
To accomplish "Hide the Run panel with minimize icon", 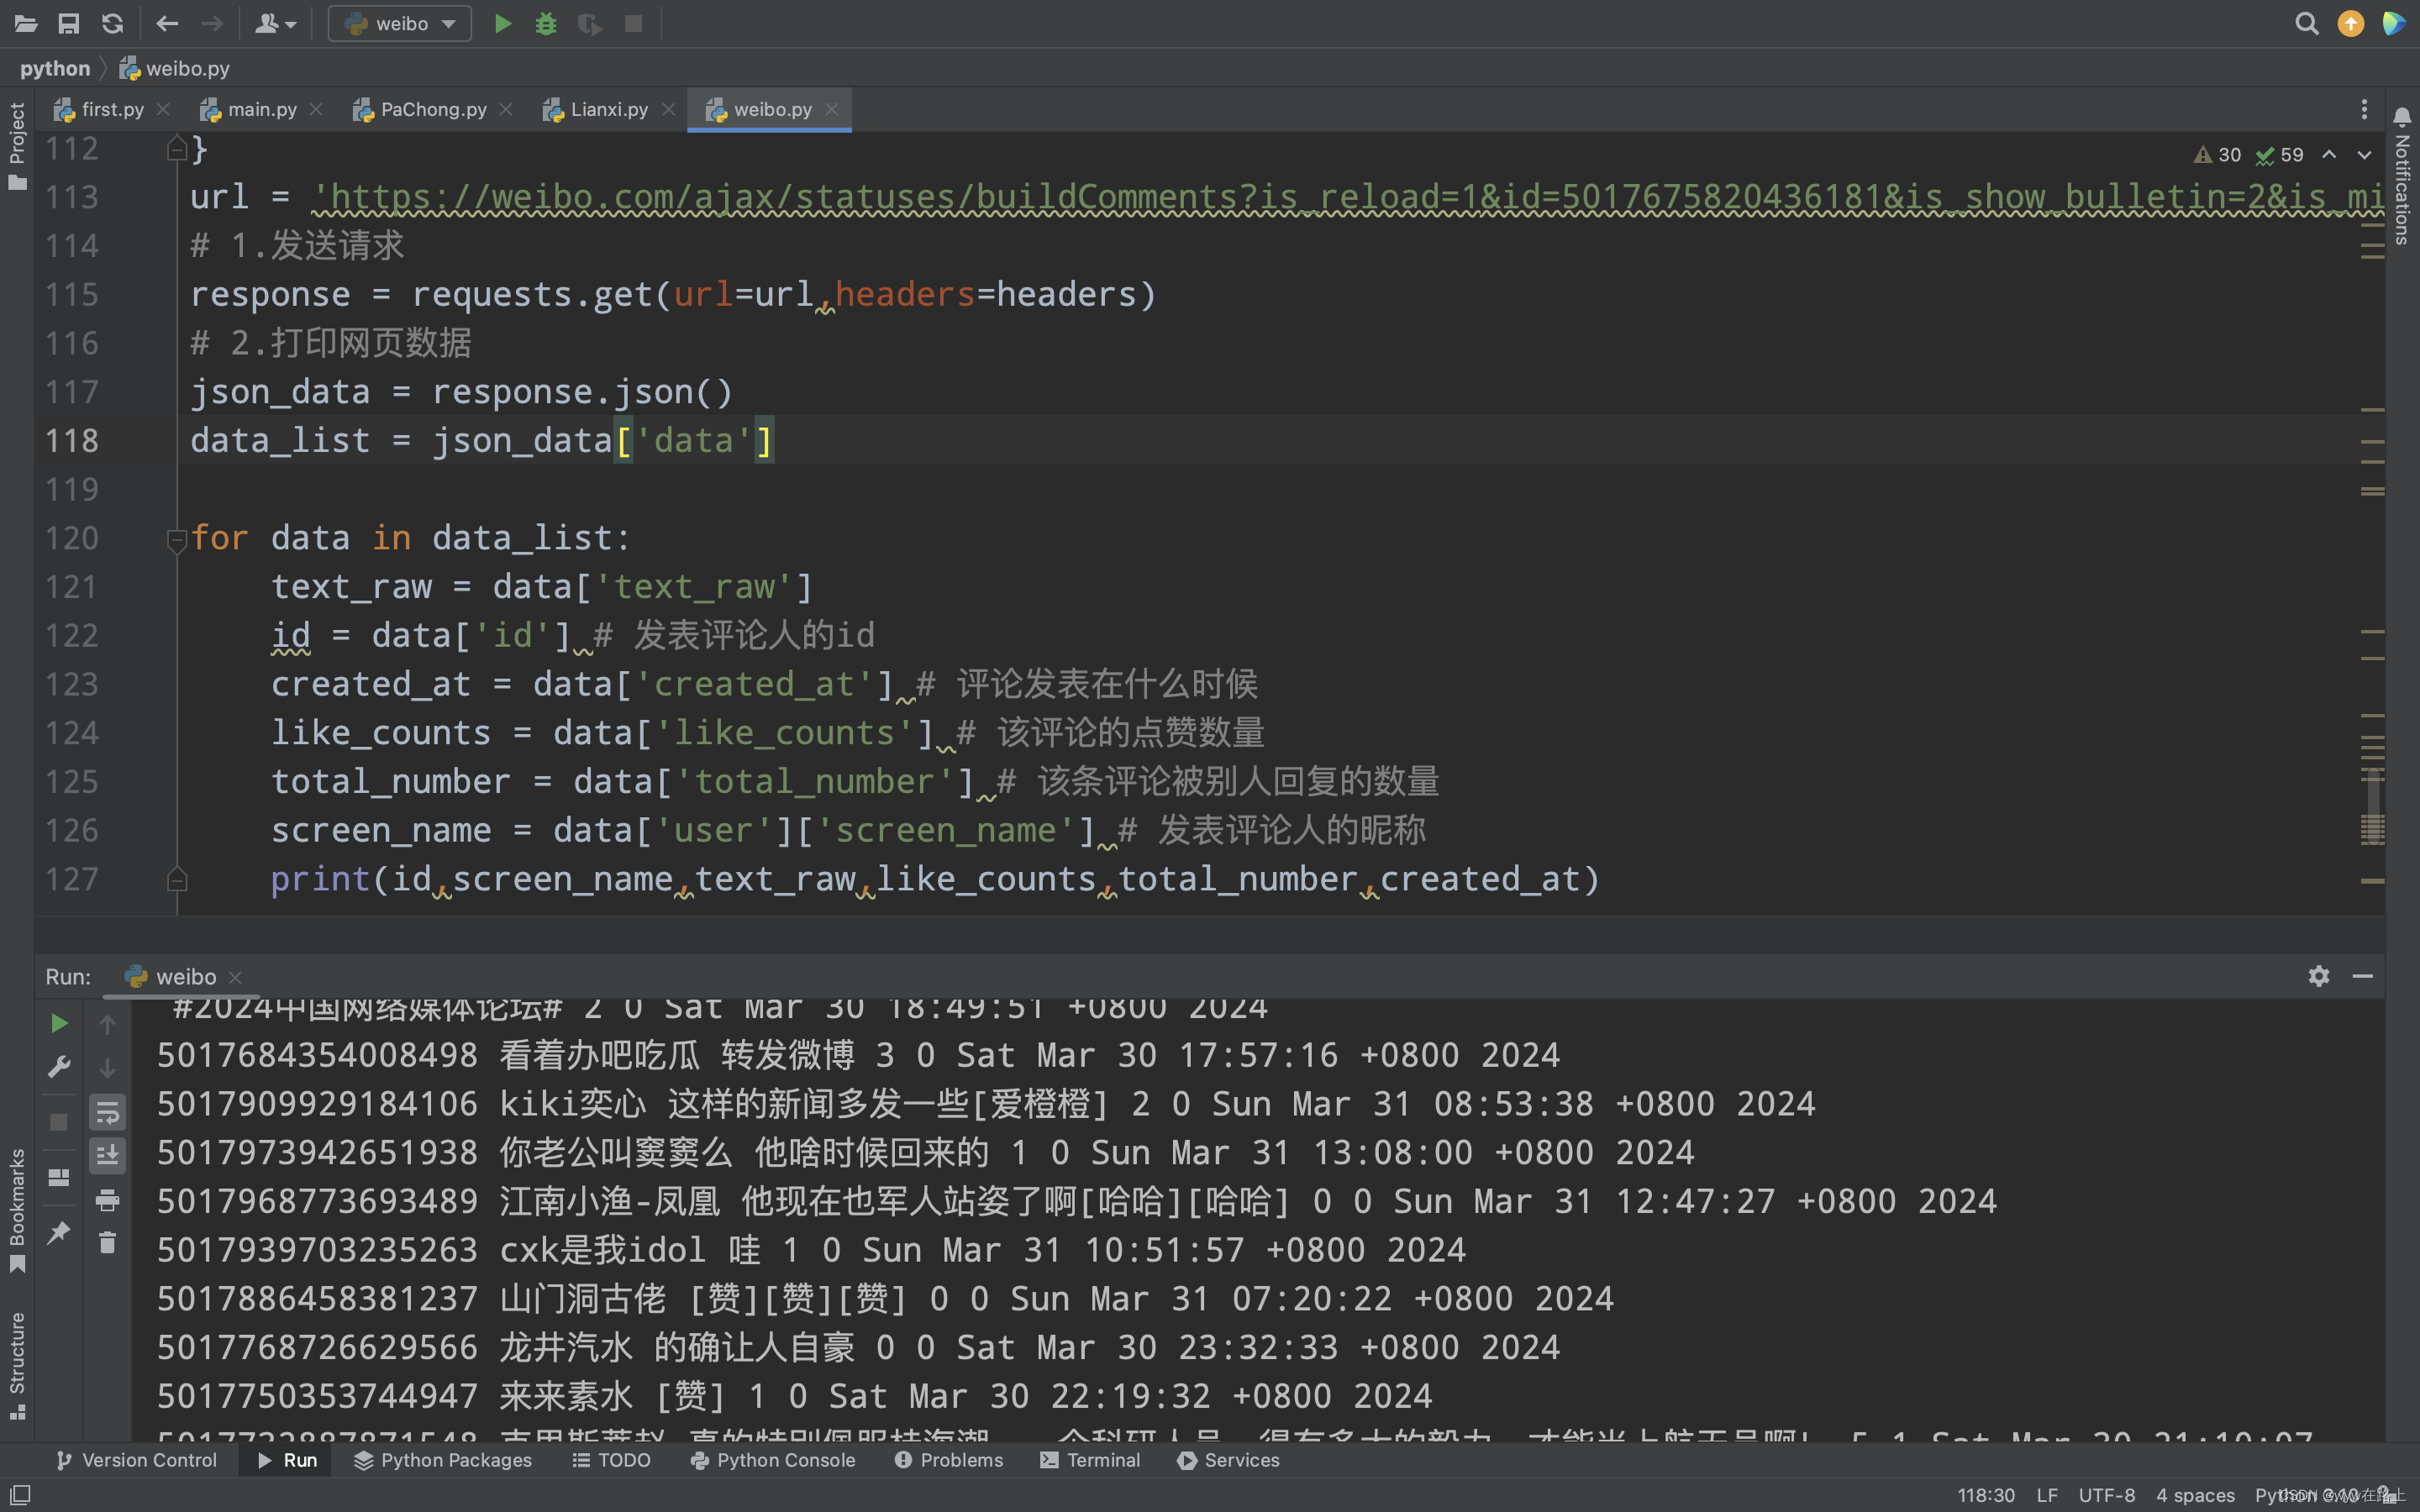I will coord(2363,976).
